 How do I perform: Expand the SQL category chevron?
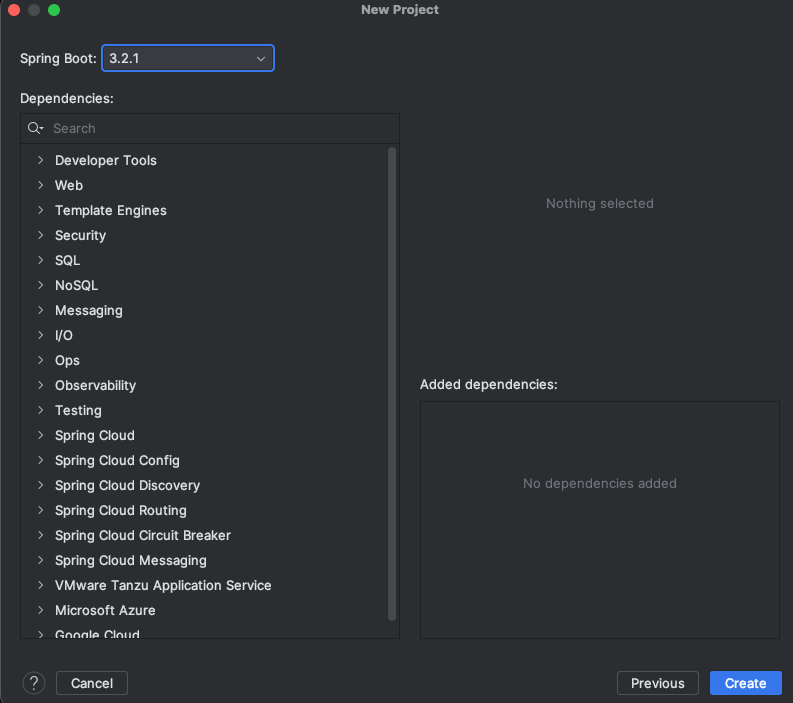pyautogui.click(x=40, y=260)
